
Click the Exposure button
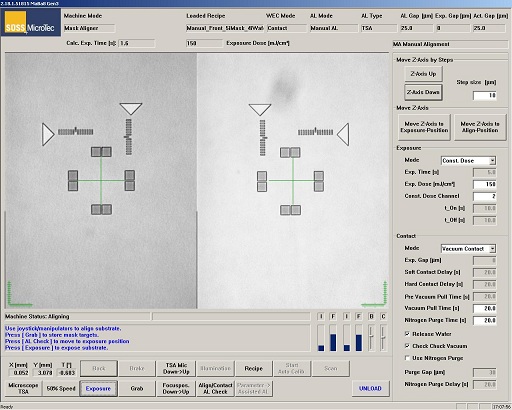coord(98,389)
